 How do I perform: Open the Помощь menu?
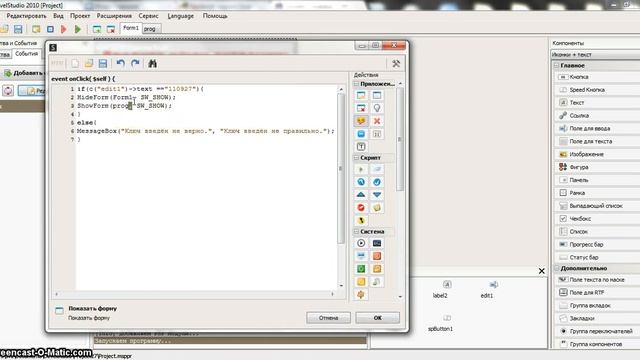point(215,16)
